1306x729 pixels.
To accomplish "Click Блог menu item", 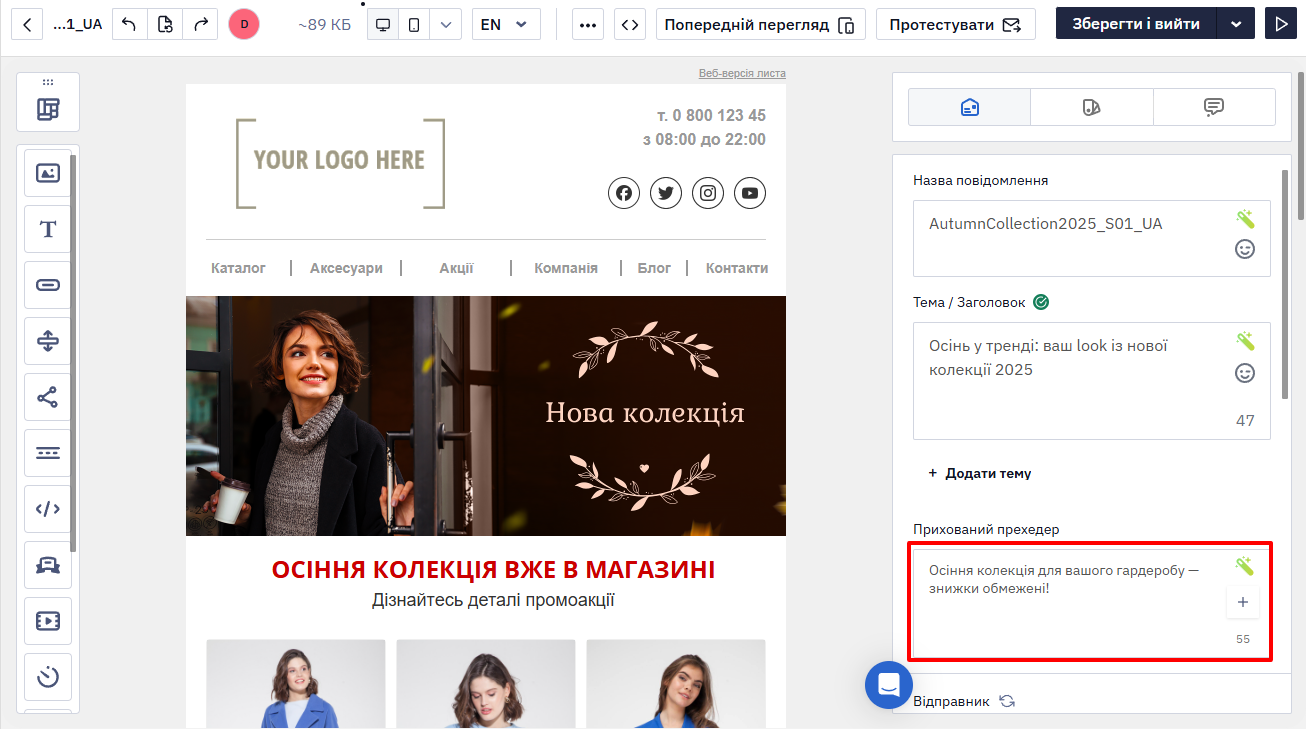I will [x=654, y=268].
